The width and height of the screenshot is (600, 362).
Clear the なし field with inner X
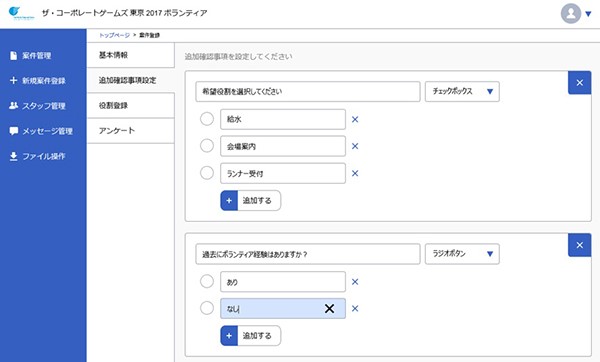329,308
